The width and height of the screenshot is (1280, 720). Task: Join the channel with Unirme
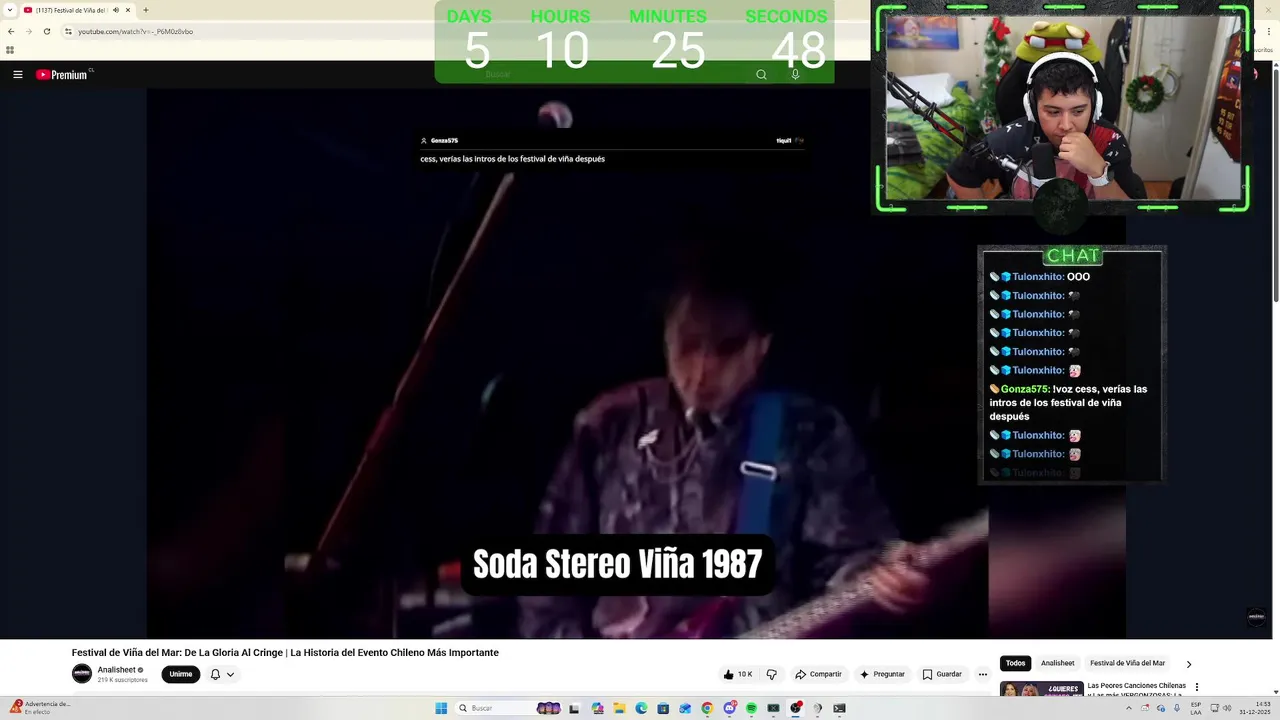click(x=181, y=674)
